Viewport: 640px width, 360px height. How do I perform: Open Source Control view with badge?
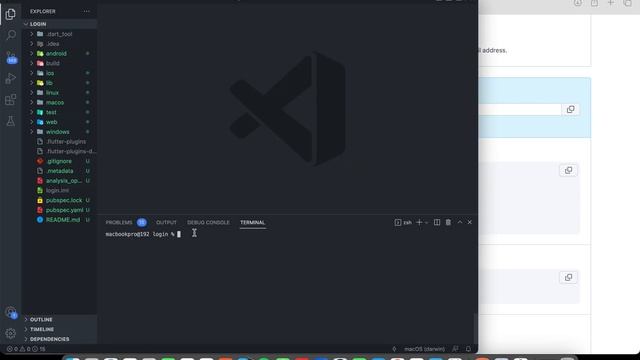[11, 57]
